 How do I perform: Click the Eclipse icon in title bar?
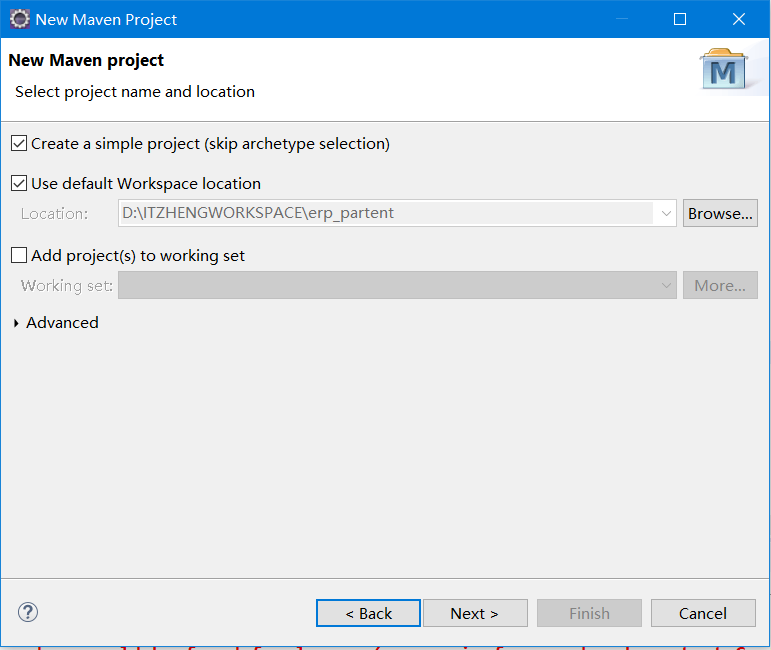[x=20, y=19]
